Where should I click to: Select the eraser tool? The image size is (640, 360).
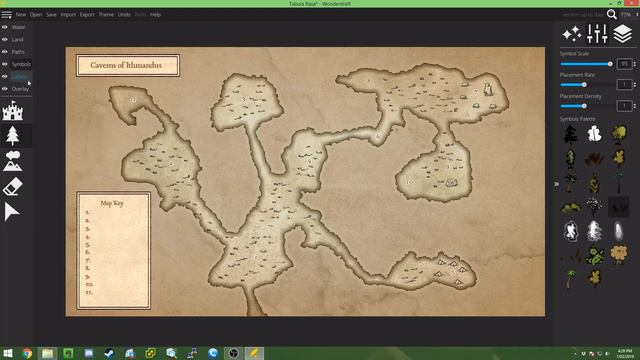pyautogui.click(x=13, y=187)
